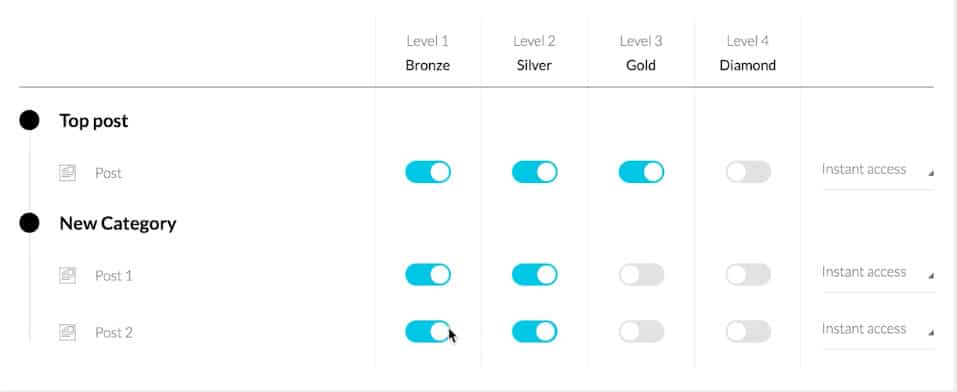Disable Bronze access for Post
This screenshot has width=957, height=392.
(428, 172)
